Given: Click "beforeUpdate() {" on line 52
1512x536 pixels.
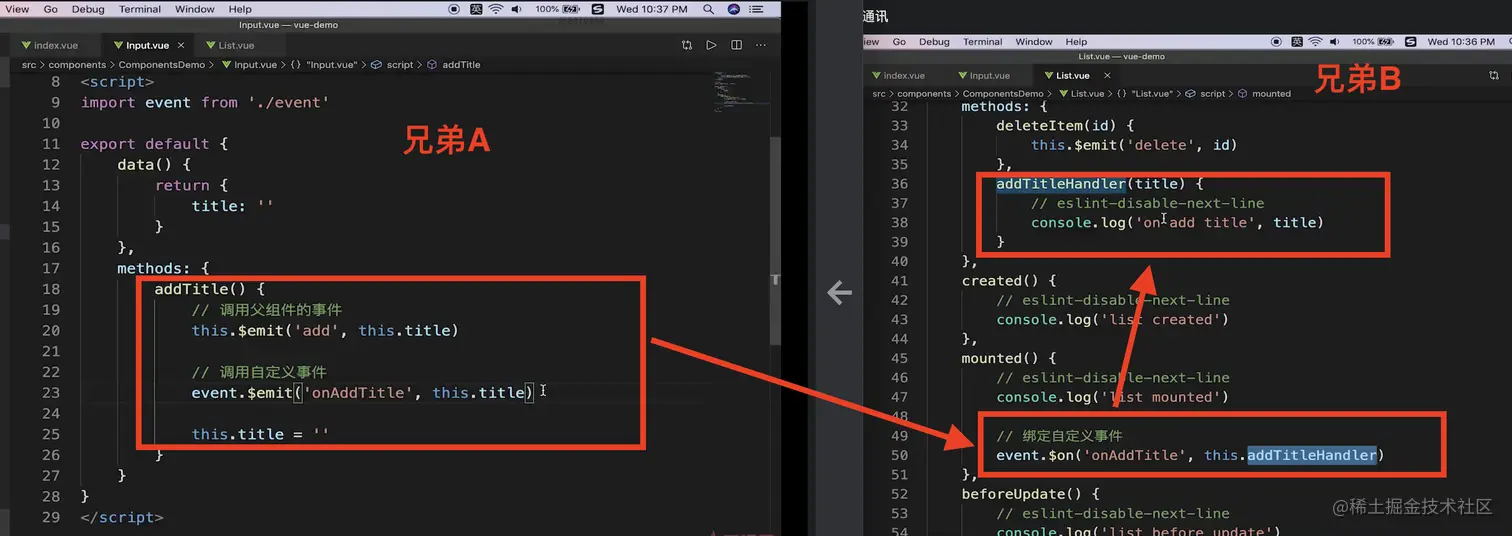Looking at the screenshot, I should [1030, 494].
